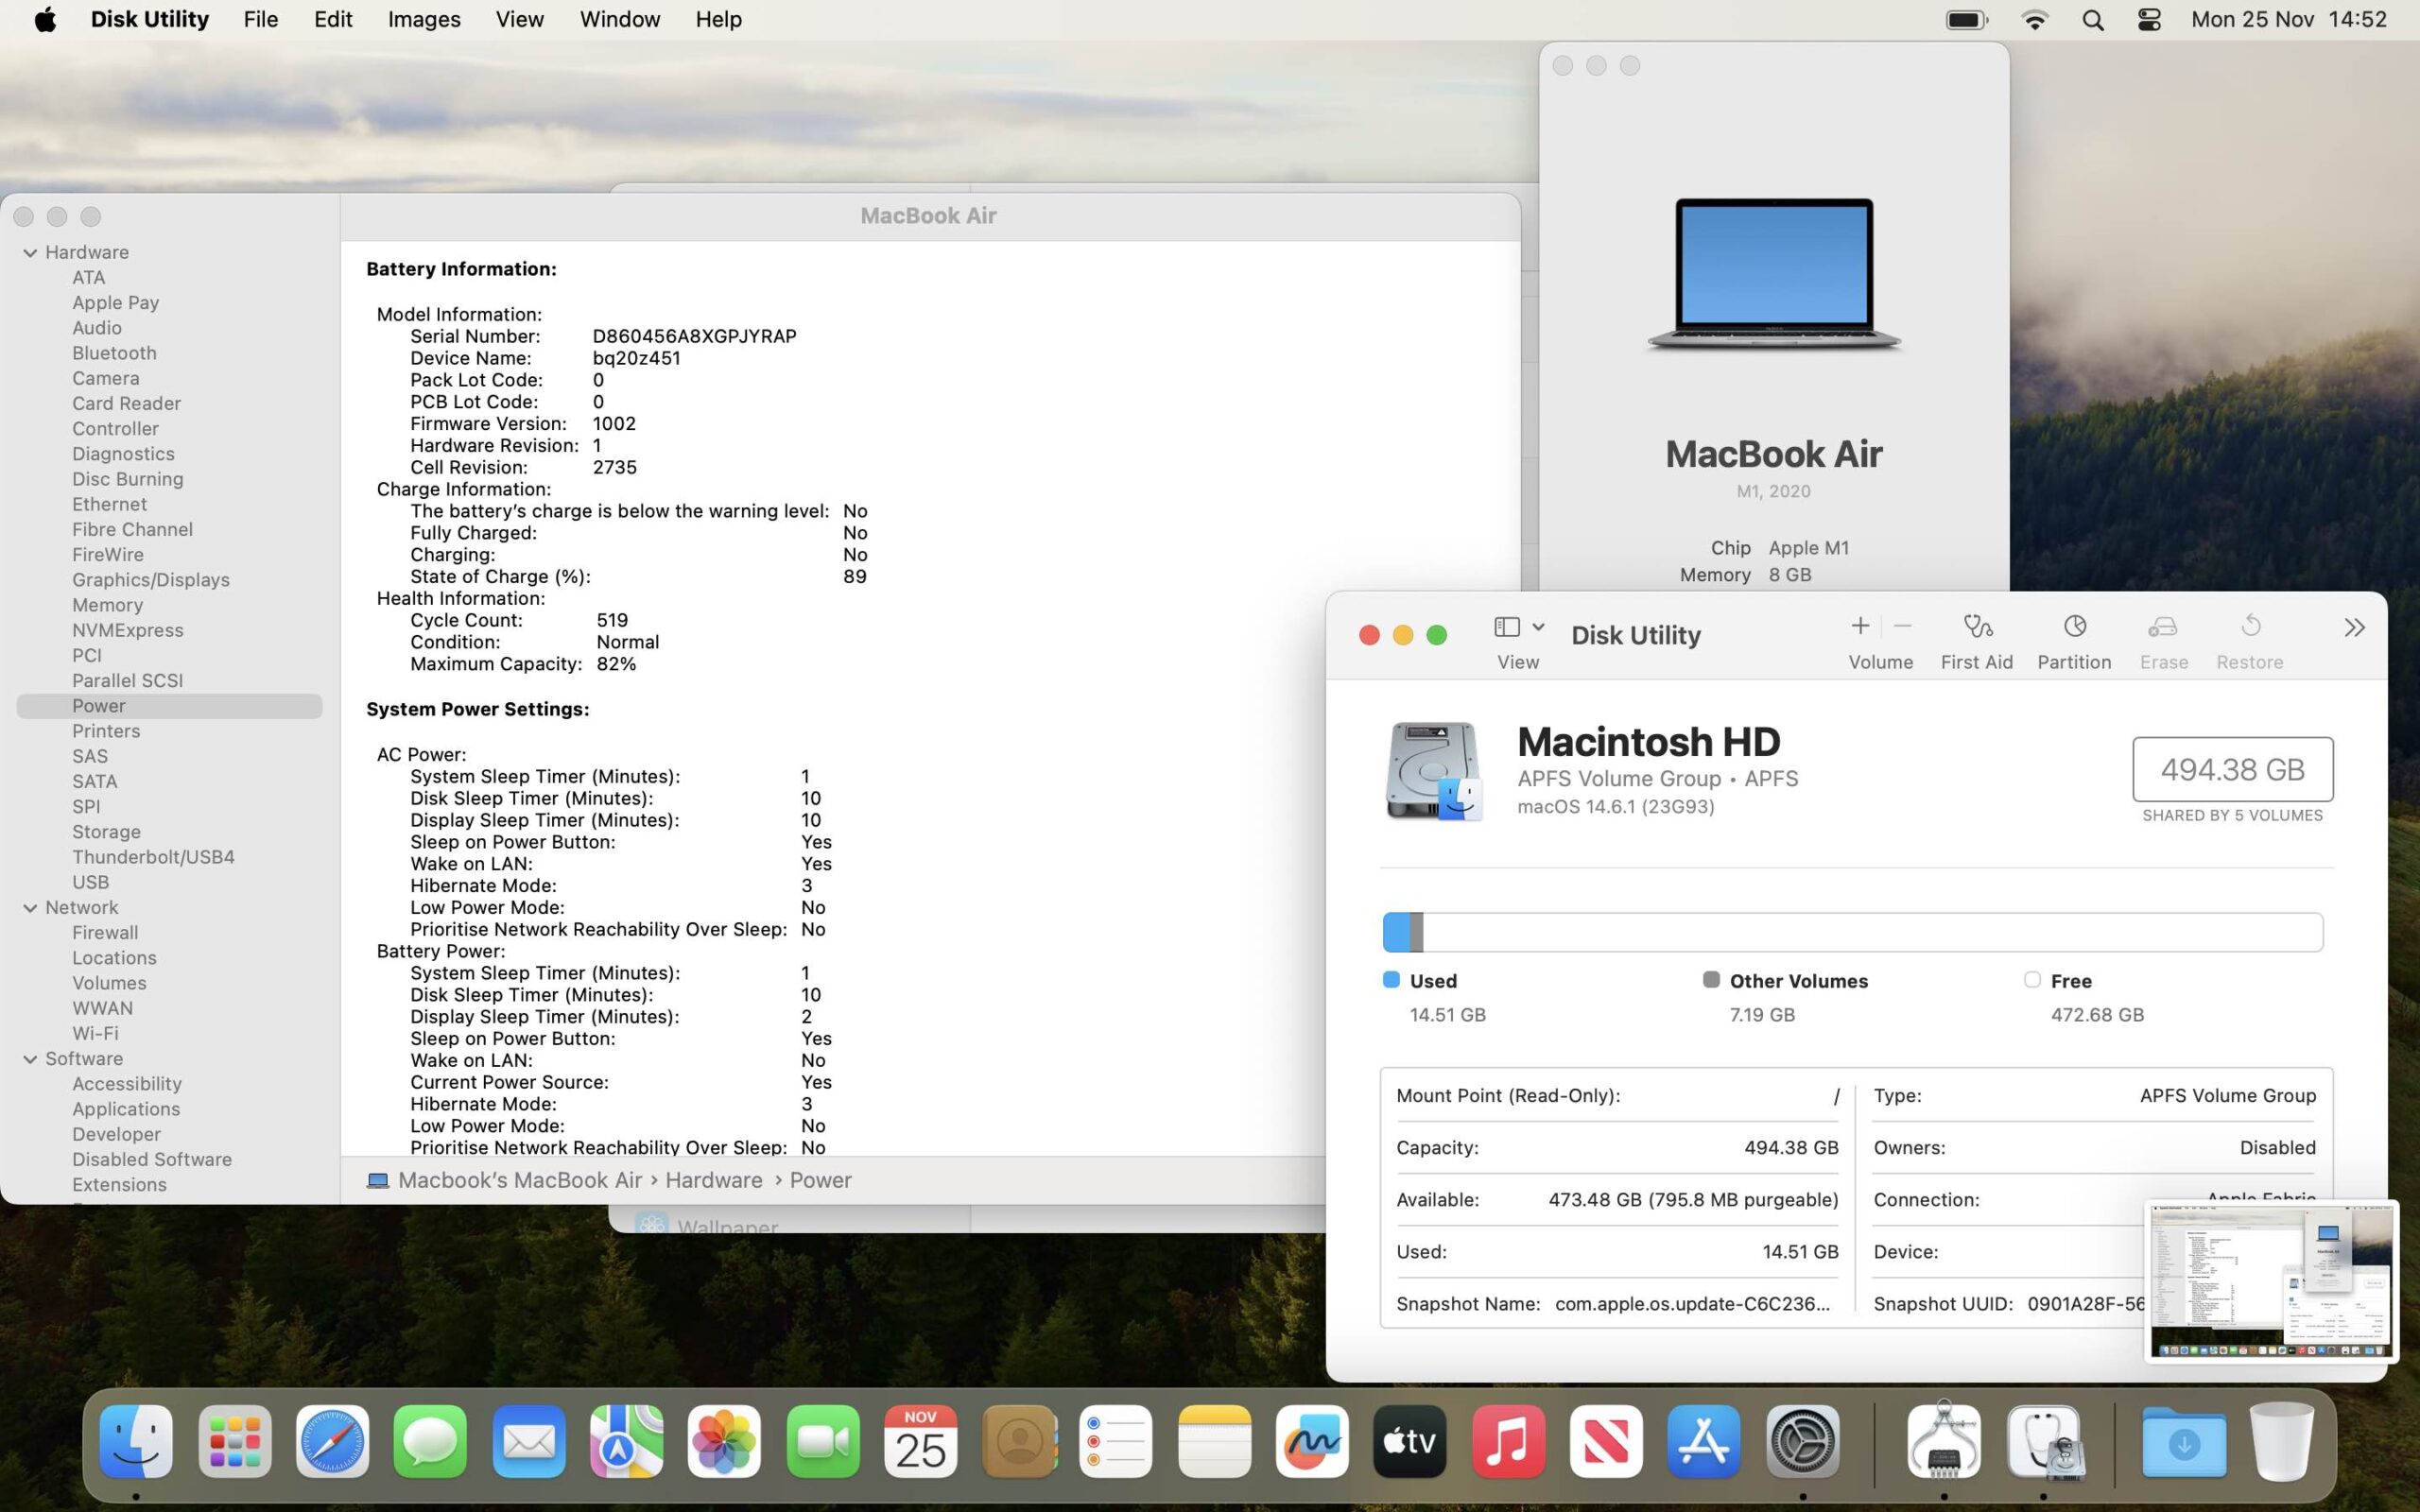
Task: Open the View menu in the menu bar
Action: [x=519, y=19]
